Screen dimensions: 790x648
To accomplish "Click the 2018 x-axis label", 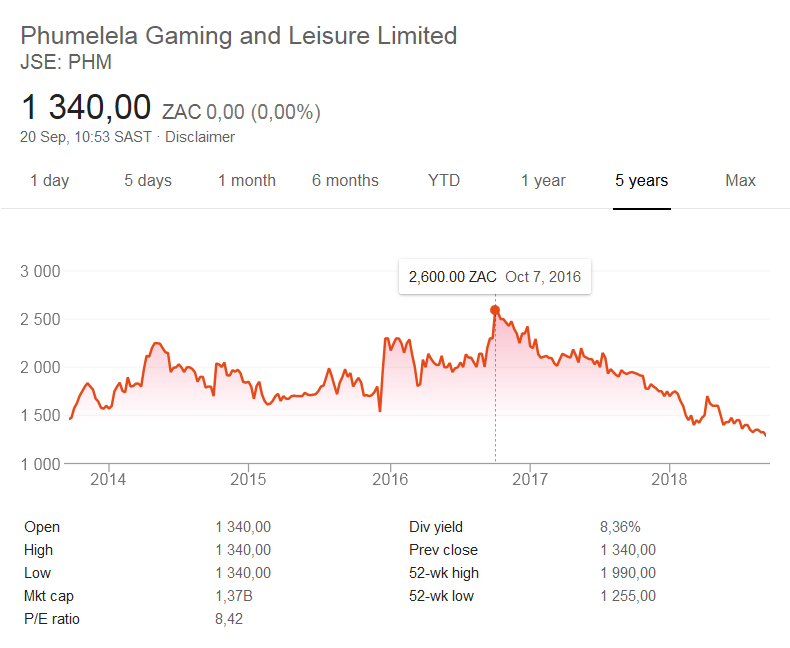I will click(670, 479).
